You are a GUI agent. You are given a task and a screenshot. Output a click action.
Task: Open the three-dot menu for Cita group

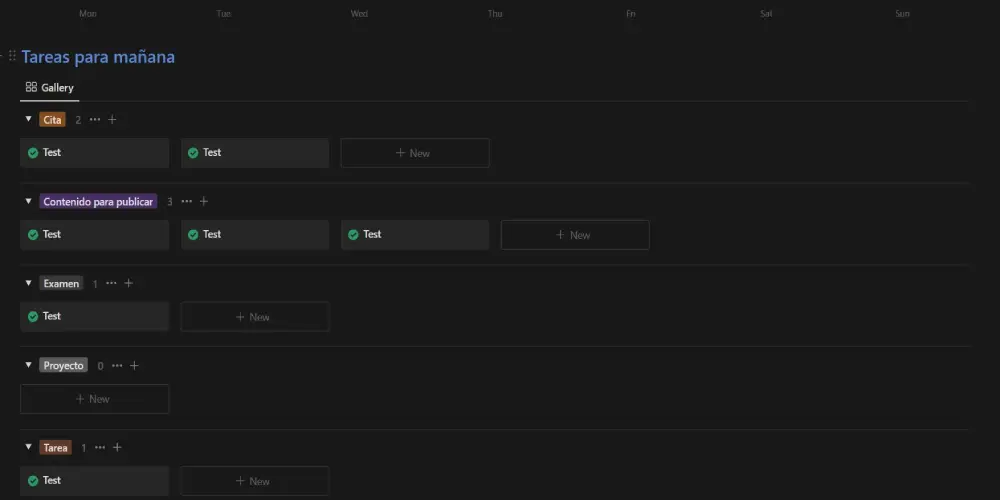click(x=95, y=120)
